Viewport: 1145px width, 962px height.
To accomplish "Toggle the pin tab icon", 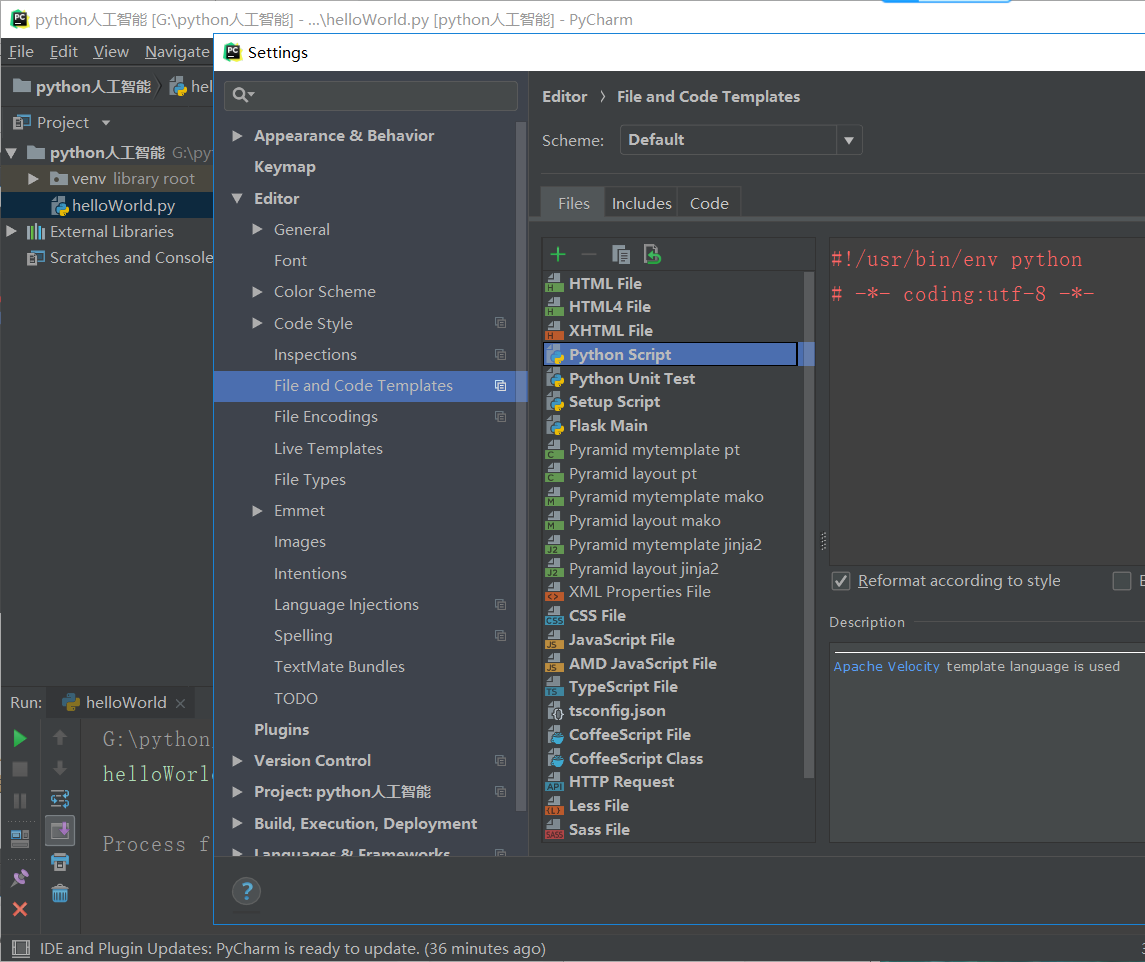I will point(20,875).
